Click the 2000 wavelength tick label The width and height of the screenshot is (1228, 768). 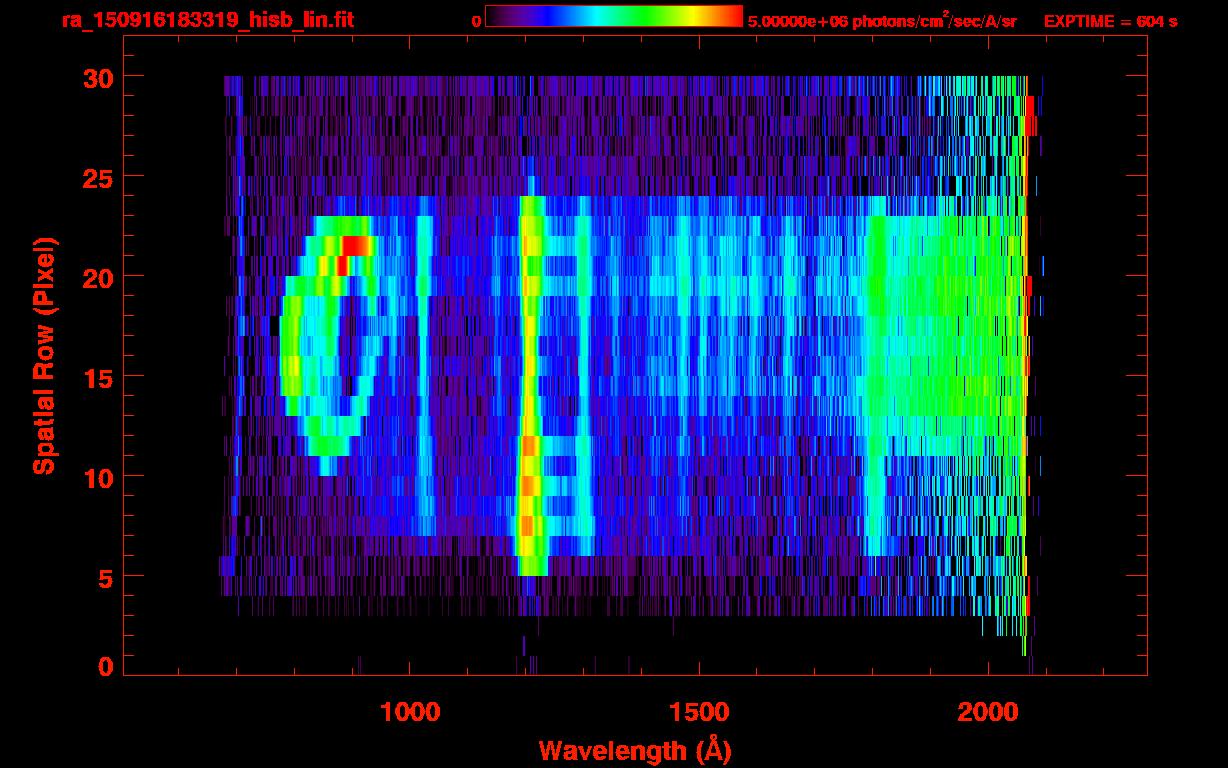tap(989, 712)
